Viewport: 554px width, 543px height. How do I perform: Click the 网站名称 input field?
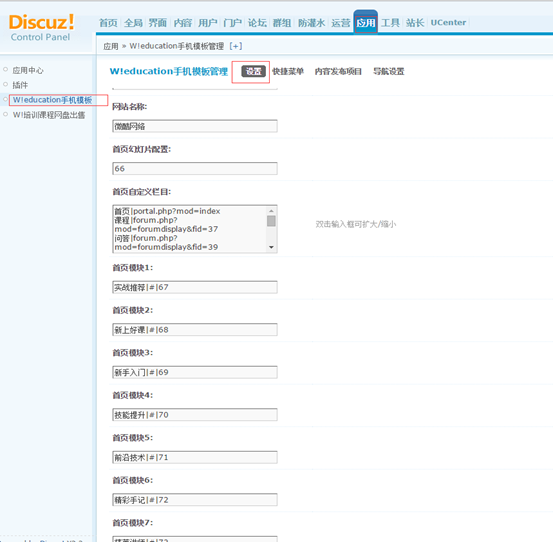click(x=195, y=126)
